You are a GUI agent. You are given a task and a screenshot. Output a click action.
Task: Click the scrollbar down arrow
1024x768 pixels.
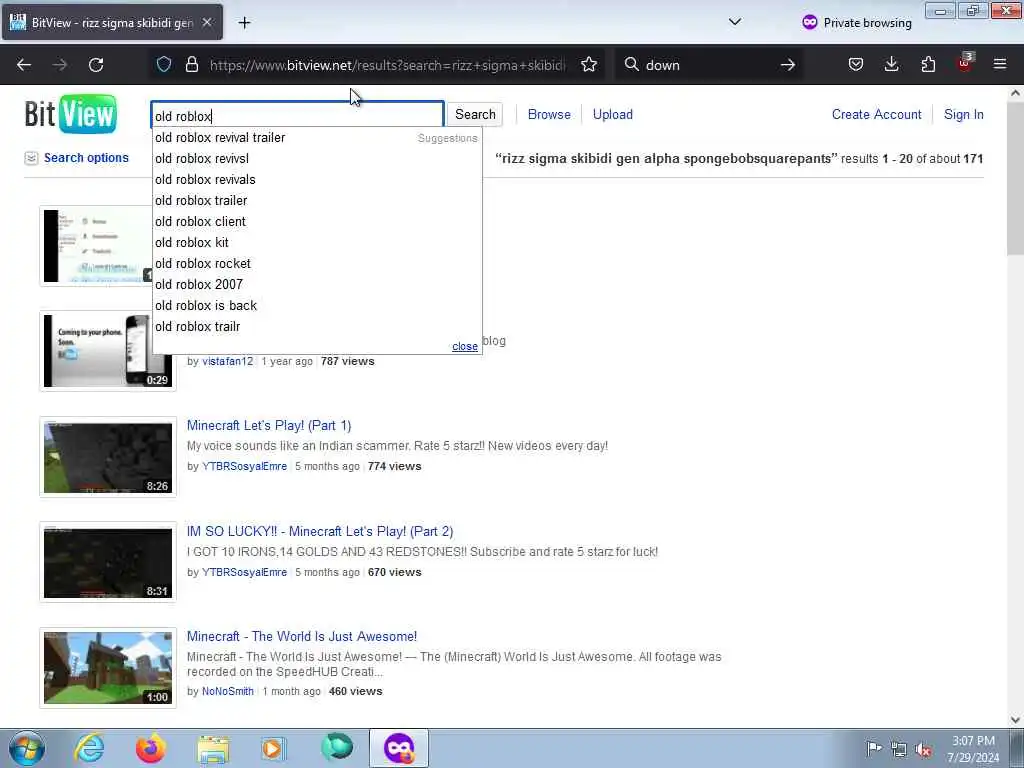click(x=1015, y=720)
